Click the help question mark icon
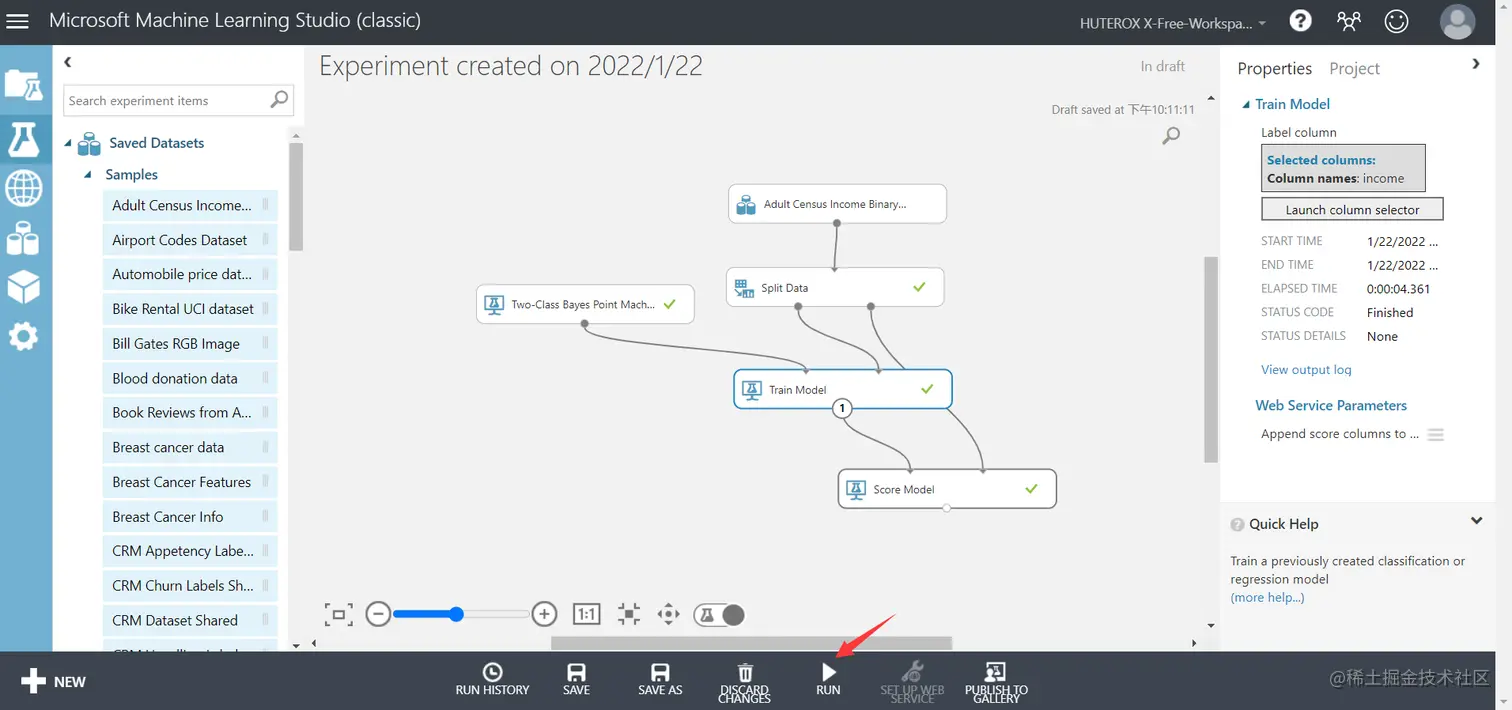 1300,21
